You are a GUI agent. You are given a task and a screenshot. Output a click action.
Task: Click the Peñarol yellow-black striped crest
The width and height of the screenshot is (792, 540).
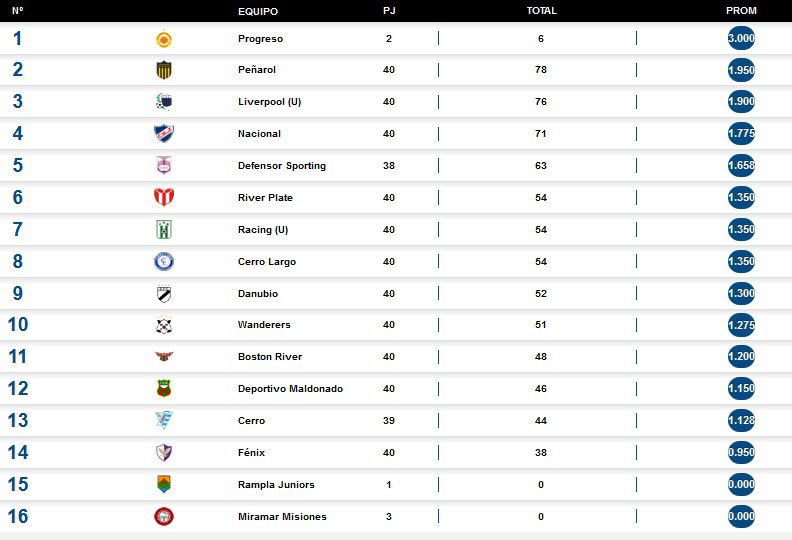tap(164, 70)
